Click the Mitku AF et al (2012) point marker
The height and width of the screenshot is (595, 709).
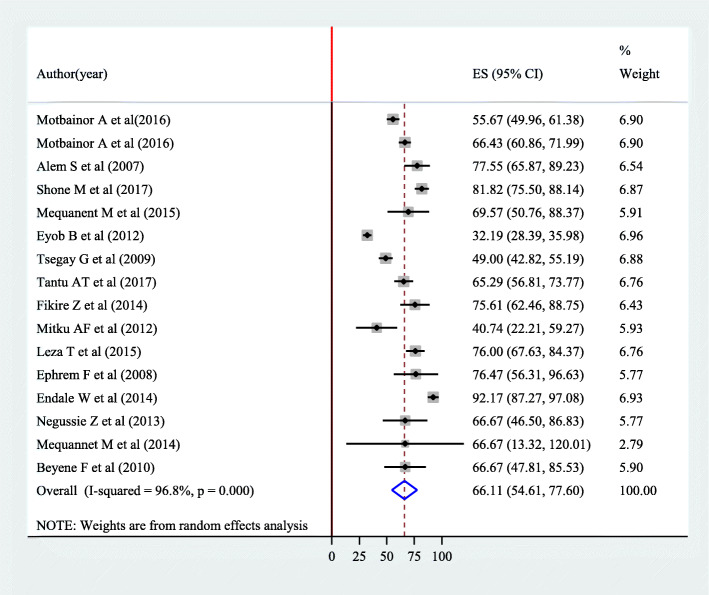point(376,327)
